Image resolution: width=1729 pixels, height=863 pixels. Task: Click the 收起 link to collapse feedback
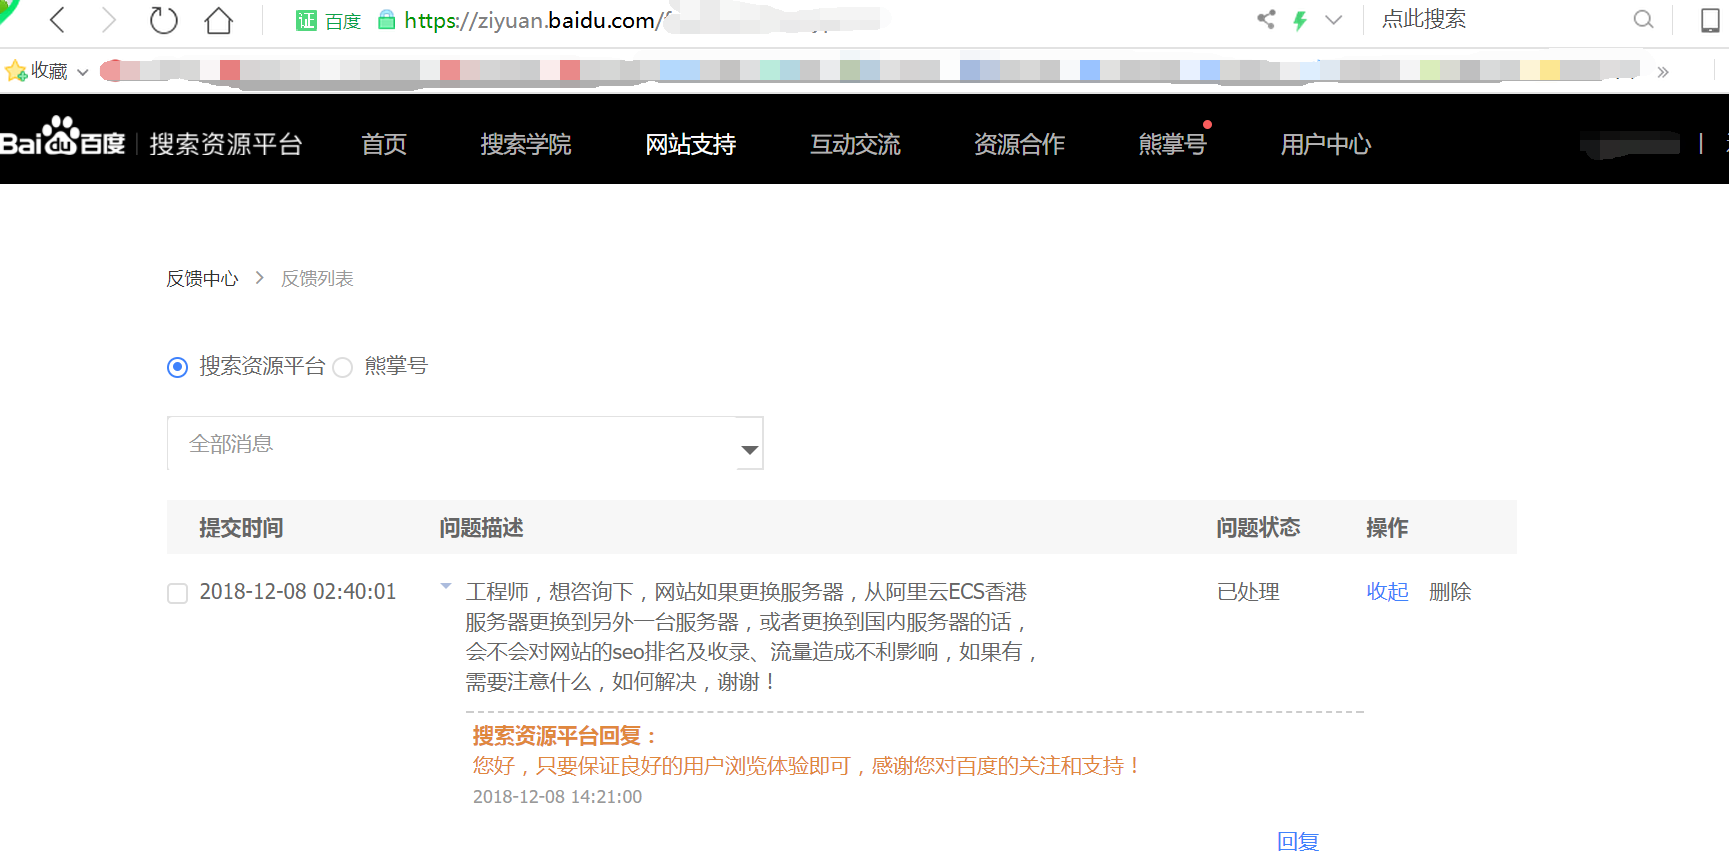click(x=1387, y=592)
